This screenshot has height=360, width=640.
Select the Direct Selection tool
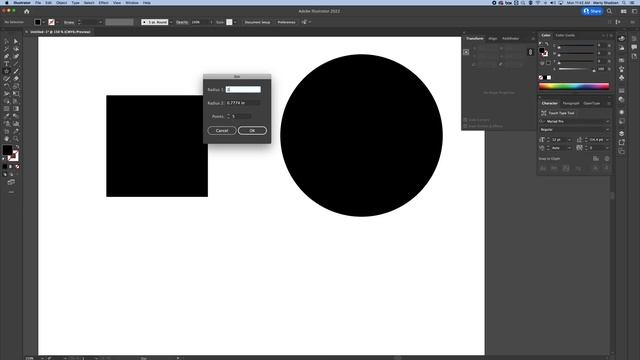(x=16, y=41)
